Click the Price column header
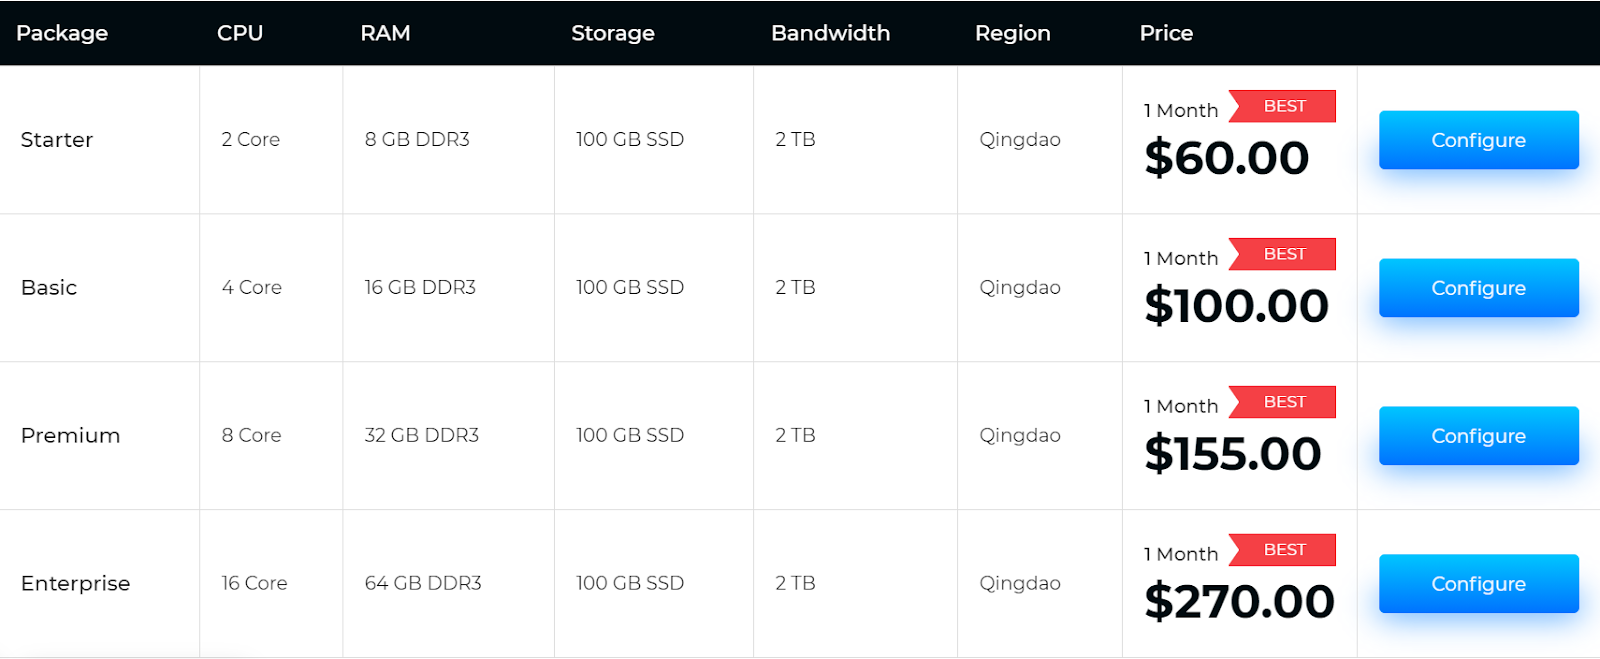 pos(1166,33)
